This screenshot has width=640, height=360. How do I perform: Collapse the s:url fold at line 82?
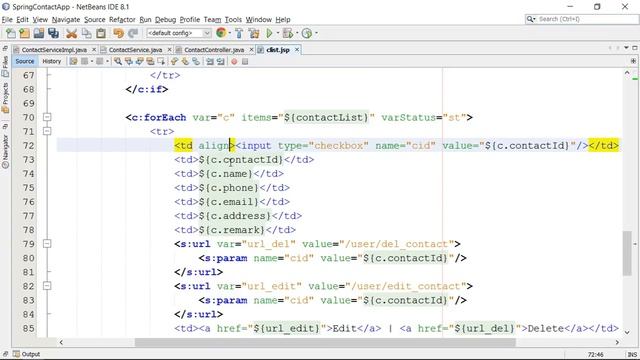47,286
